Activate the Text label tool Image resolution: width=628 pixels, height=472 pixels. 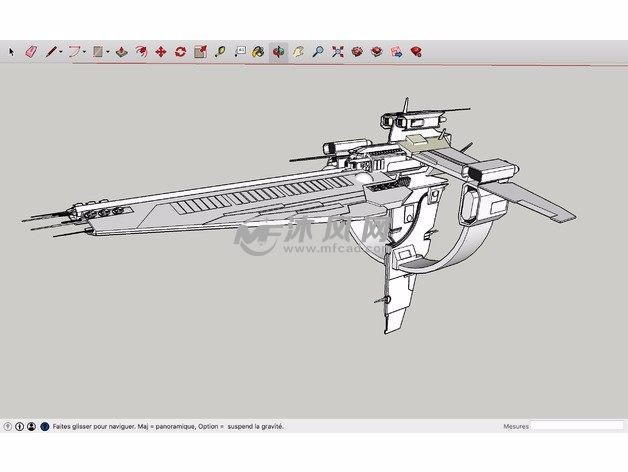click(239, 51)
